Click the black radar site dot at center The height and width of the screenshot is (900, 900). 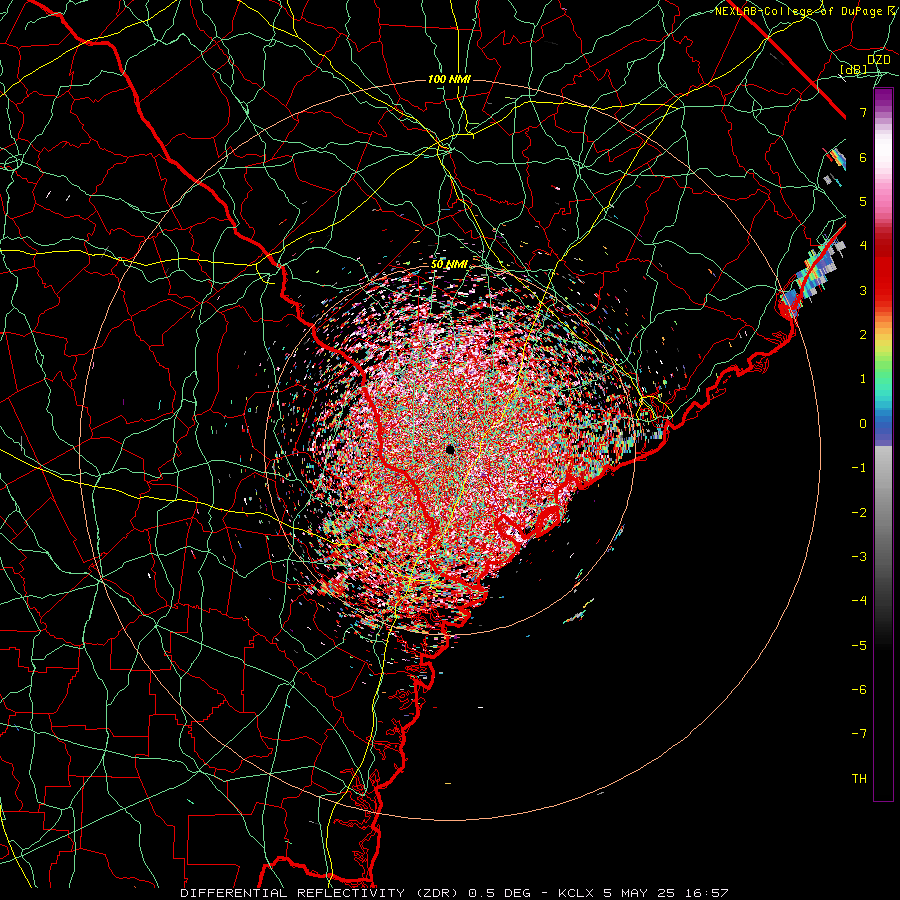[450, 449]
